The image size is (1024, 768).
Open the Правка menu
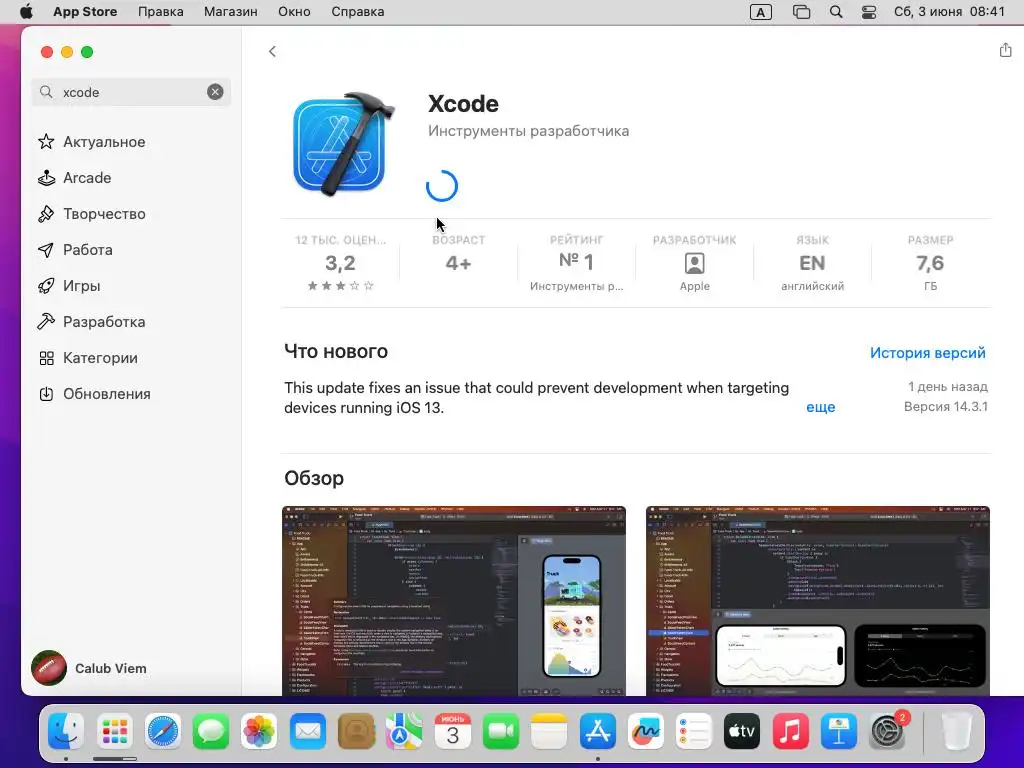161,12
